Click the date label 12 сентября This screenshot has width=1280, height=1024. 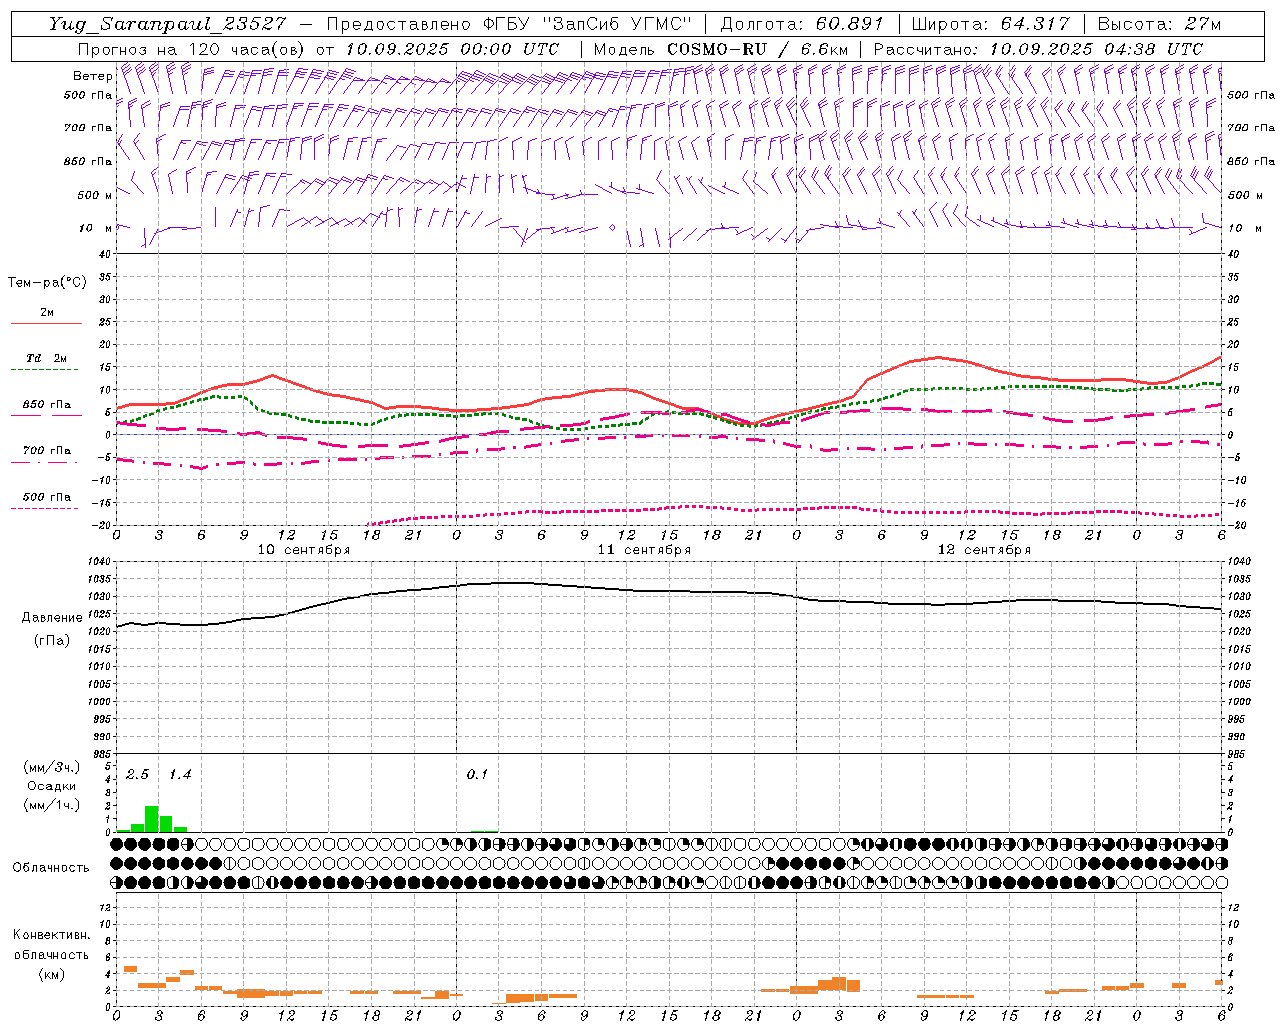click(x=984, y=550)
